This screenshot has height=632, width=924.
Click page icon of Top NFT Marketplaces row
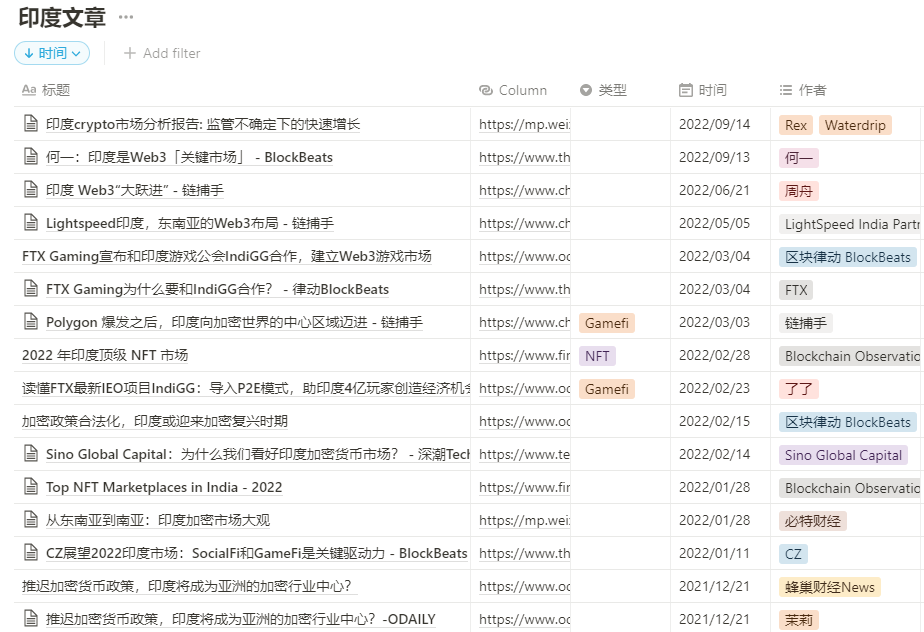point(31,487)
